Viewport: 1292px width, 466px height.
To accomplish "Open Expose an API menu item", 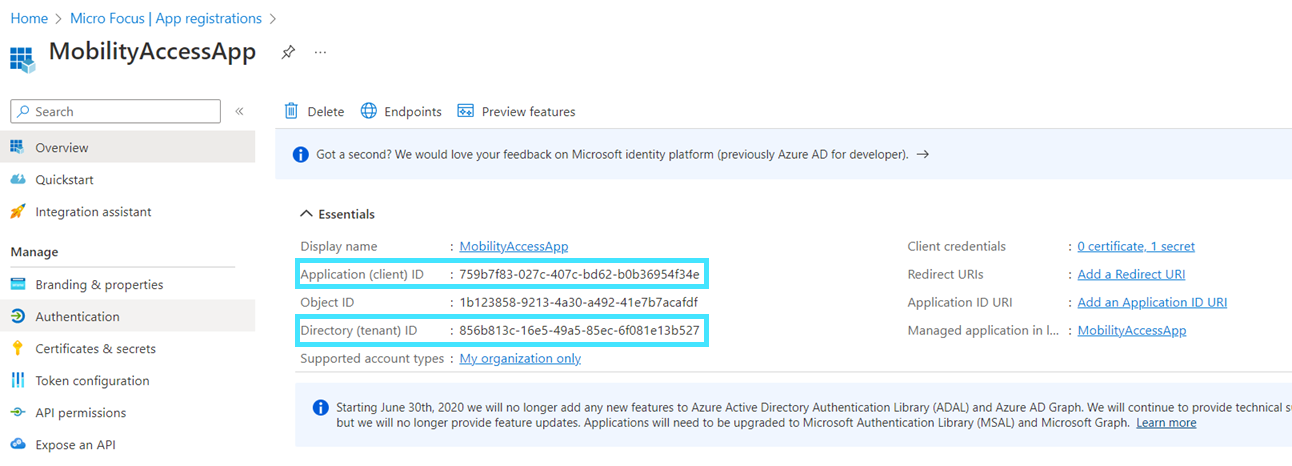I will 74,444.
